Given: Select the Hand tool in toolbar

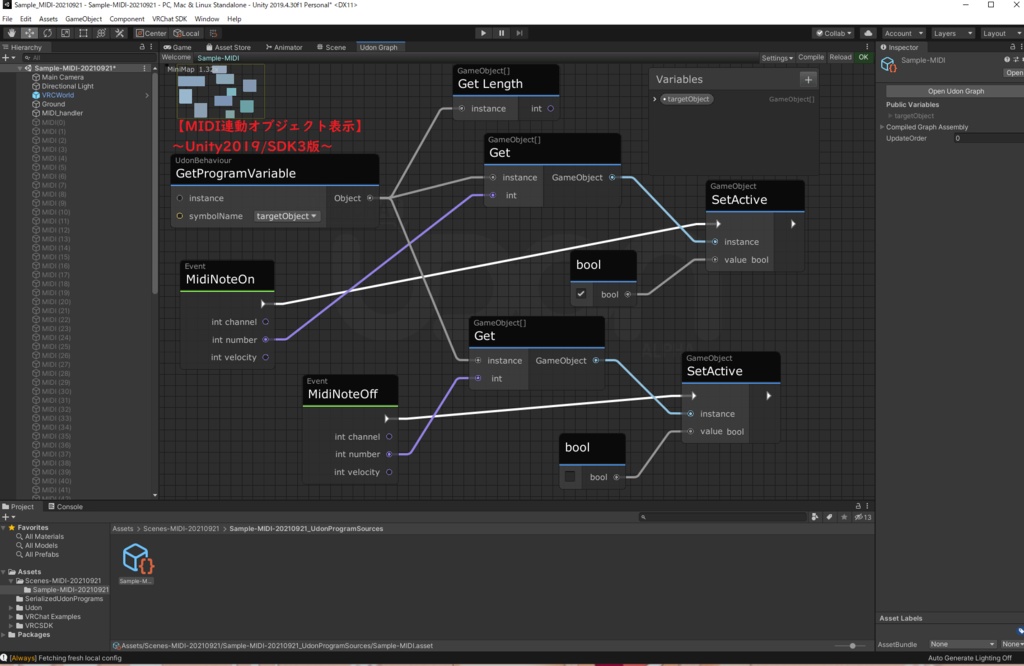Looking at the screenshot, I should coord(11,33).
